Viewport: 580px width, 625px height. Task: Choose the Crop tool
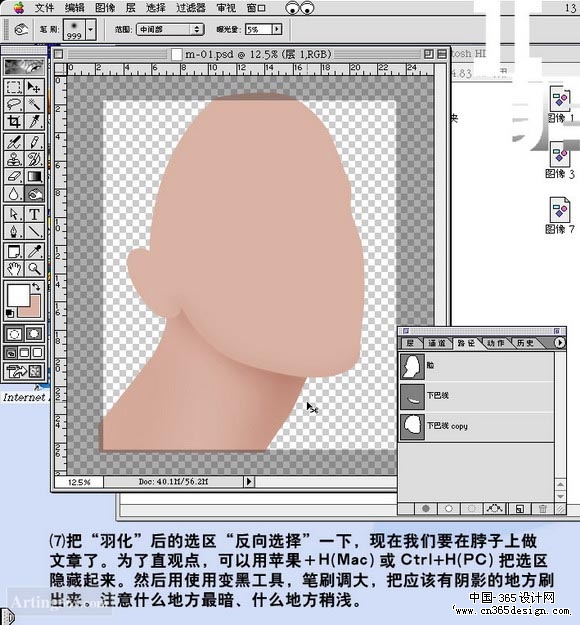coord(14,122)
